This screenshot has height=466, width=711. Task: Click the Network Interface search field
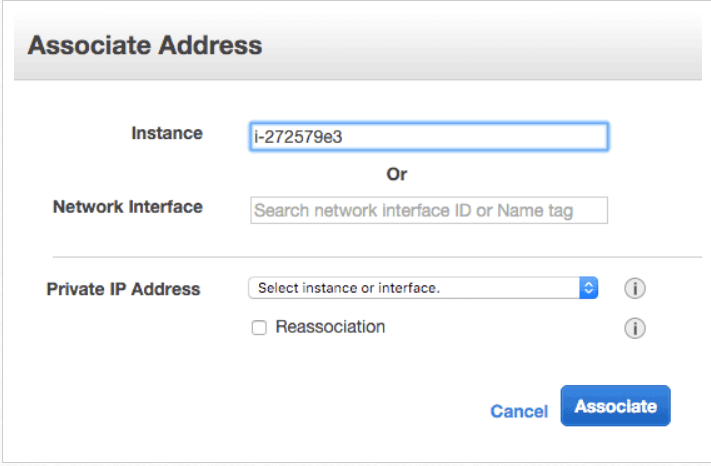429,210
